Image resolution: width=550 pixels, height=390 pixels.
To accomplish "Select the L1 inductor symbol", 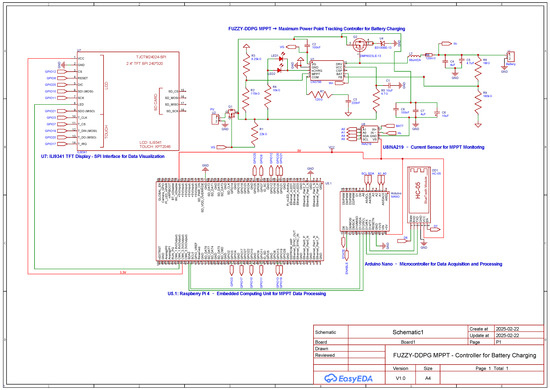I will (x=414, y=55).
